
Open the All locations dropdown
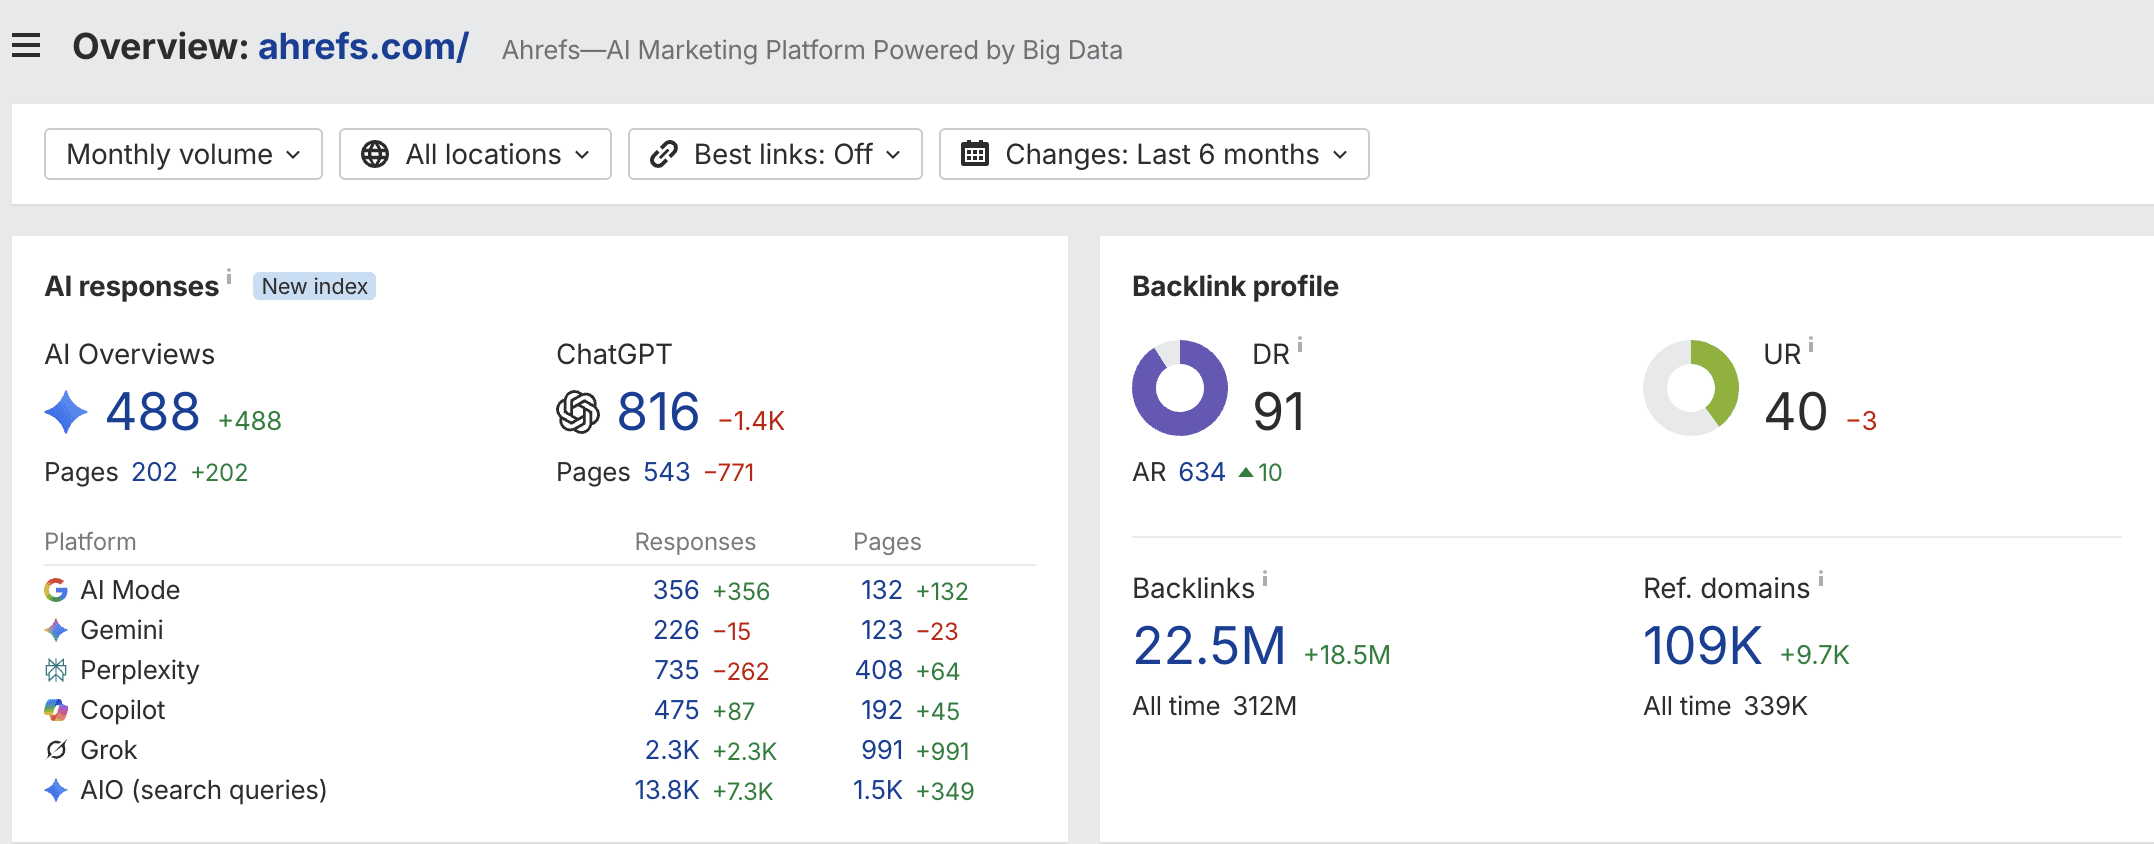475,154
